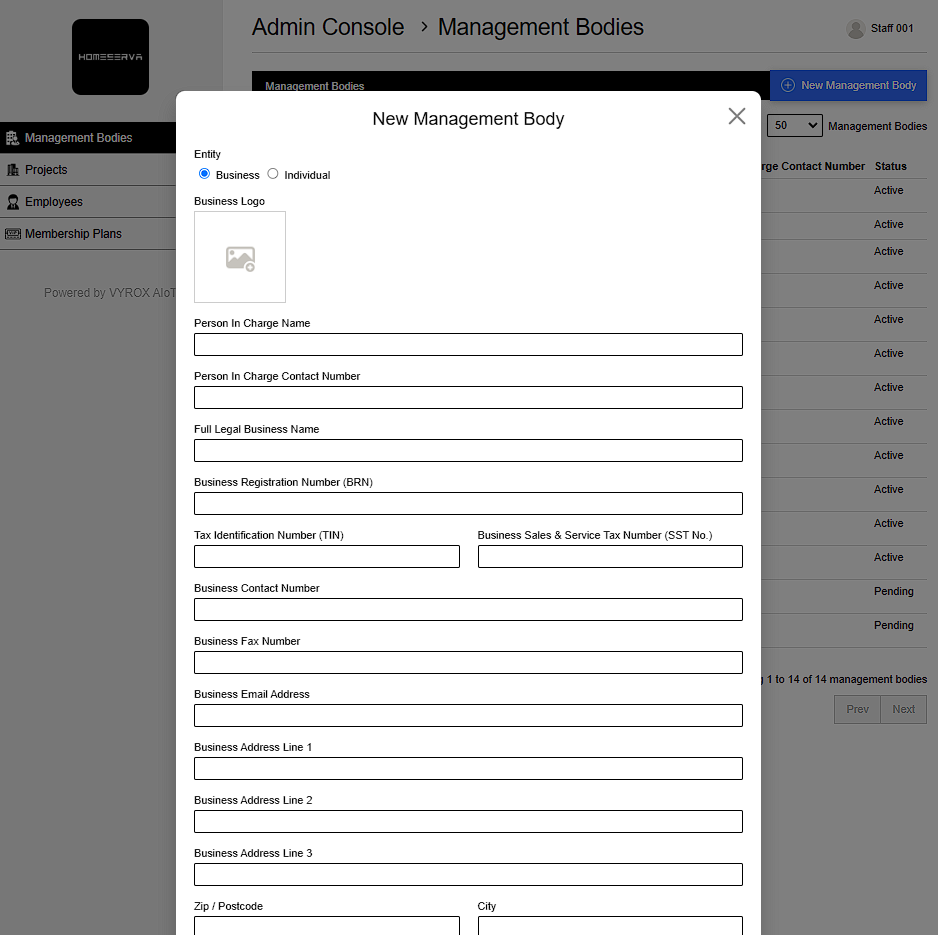The height and width of the screenshot is (935, 938).
Task: Focus the Tax Identification Number (TIN) field
Action: pos(327,557)
